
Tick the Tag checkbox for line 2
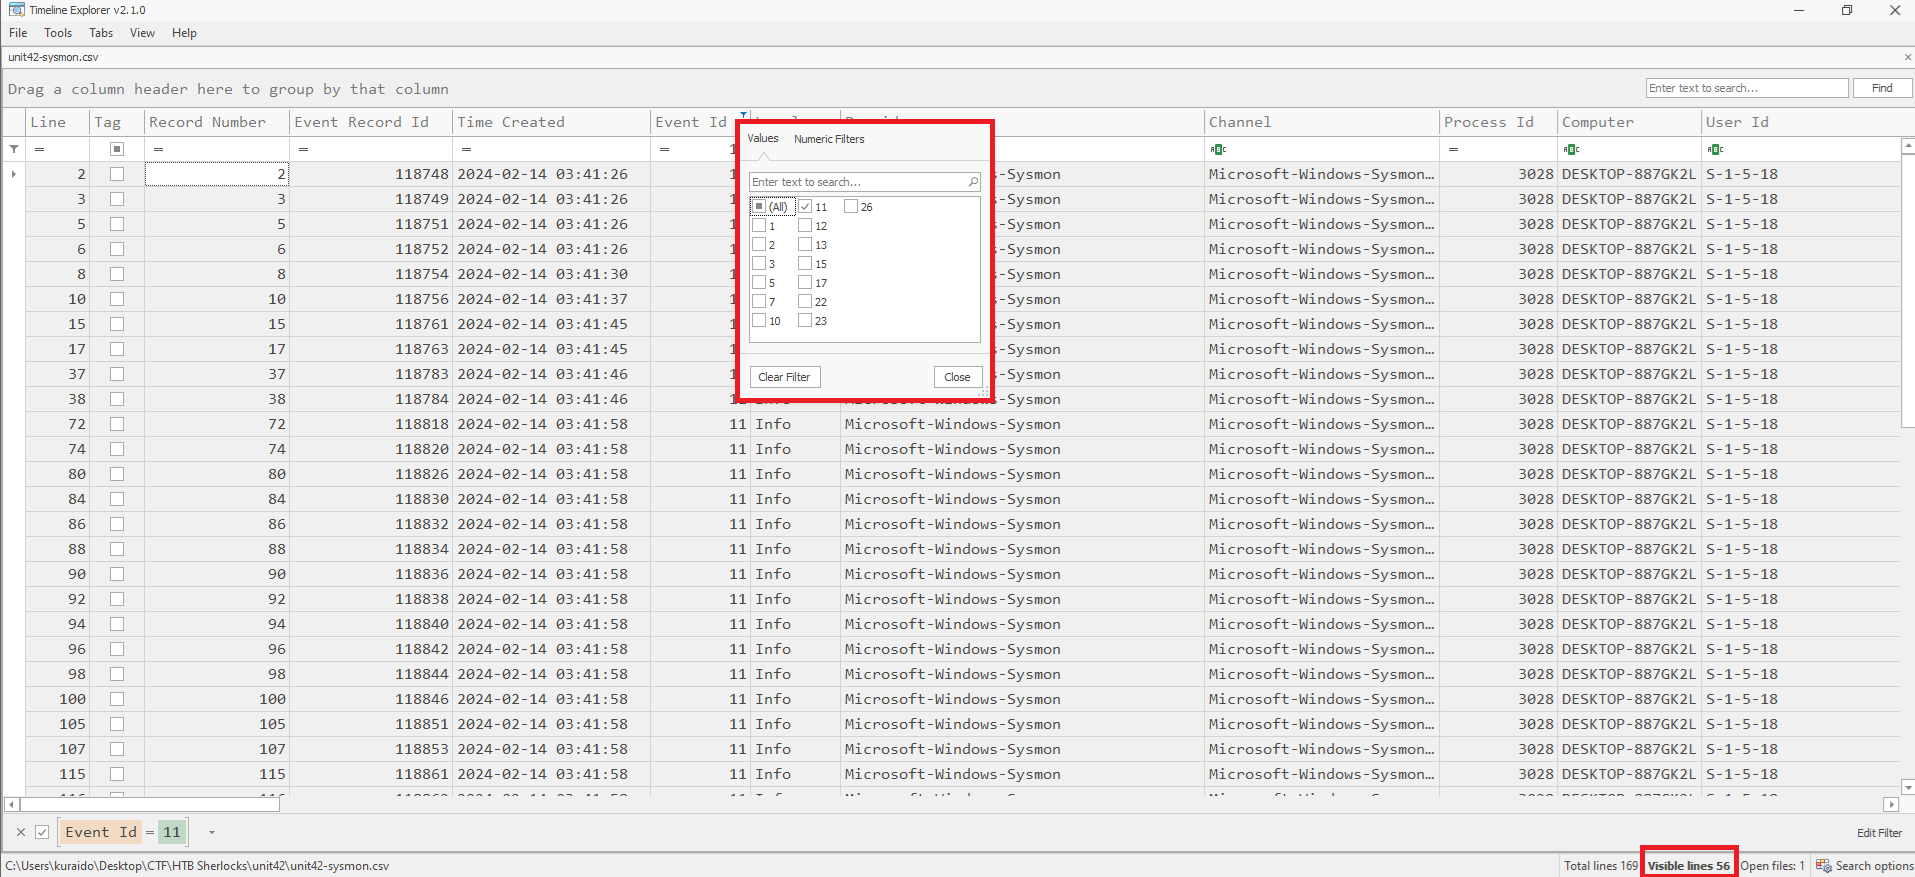tap(117, 174)
